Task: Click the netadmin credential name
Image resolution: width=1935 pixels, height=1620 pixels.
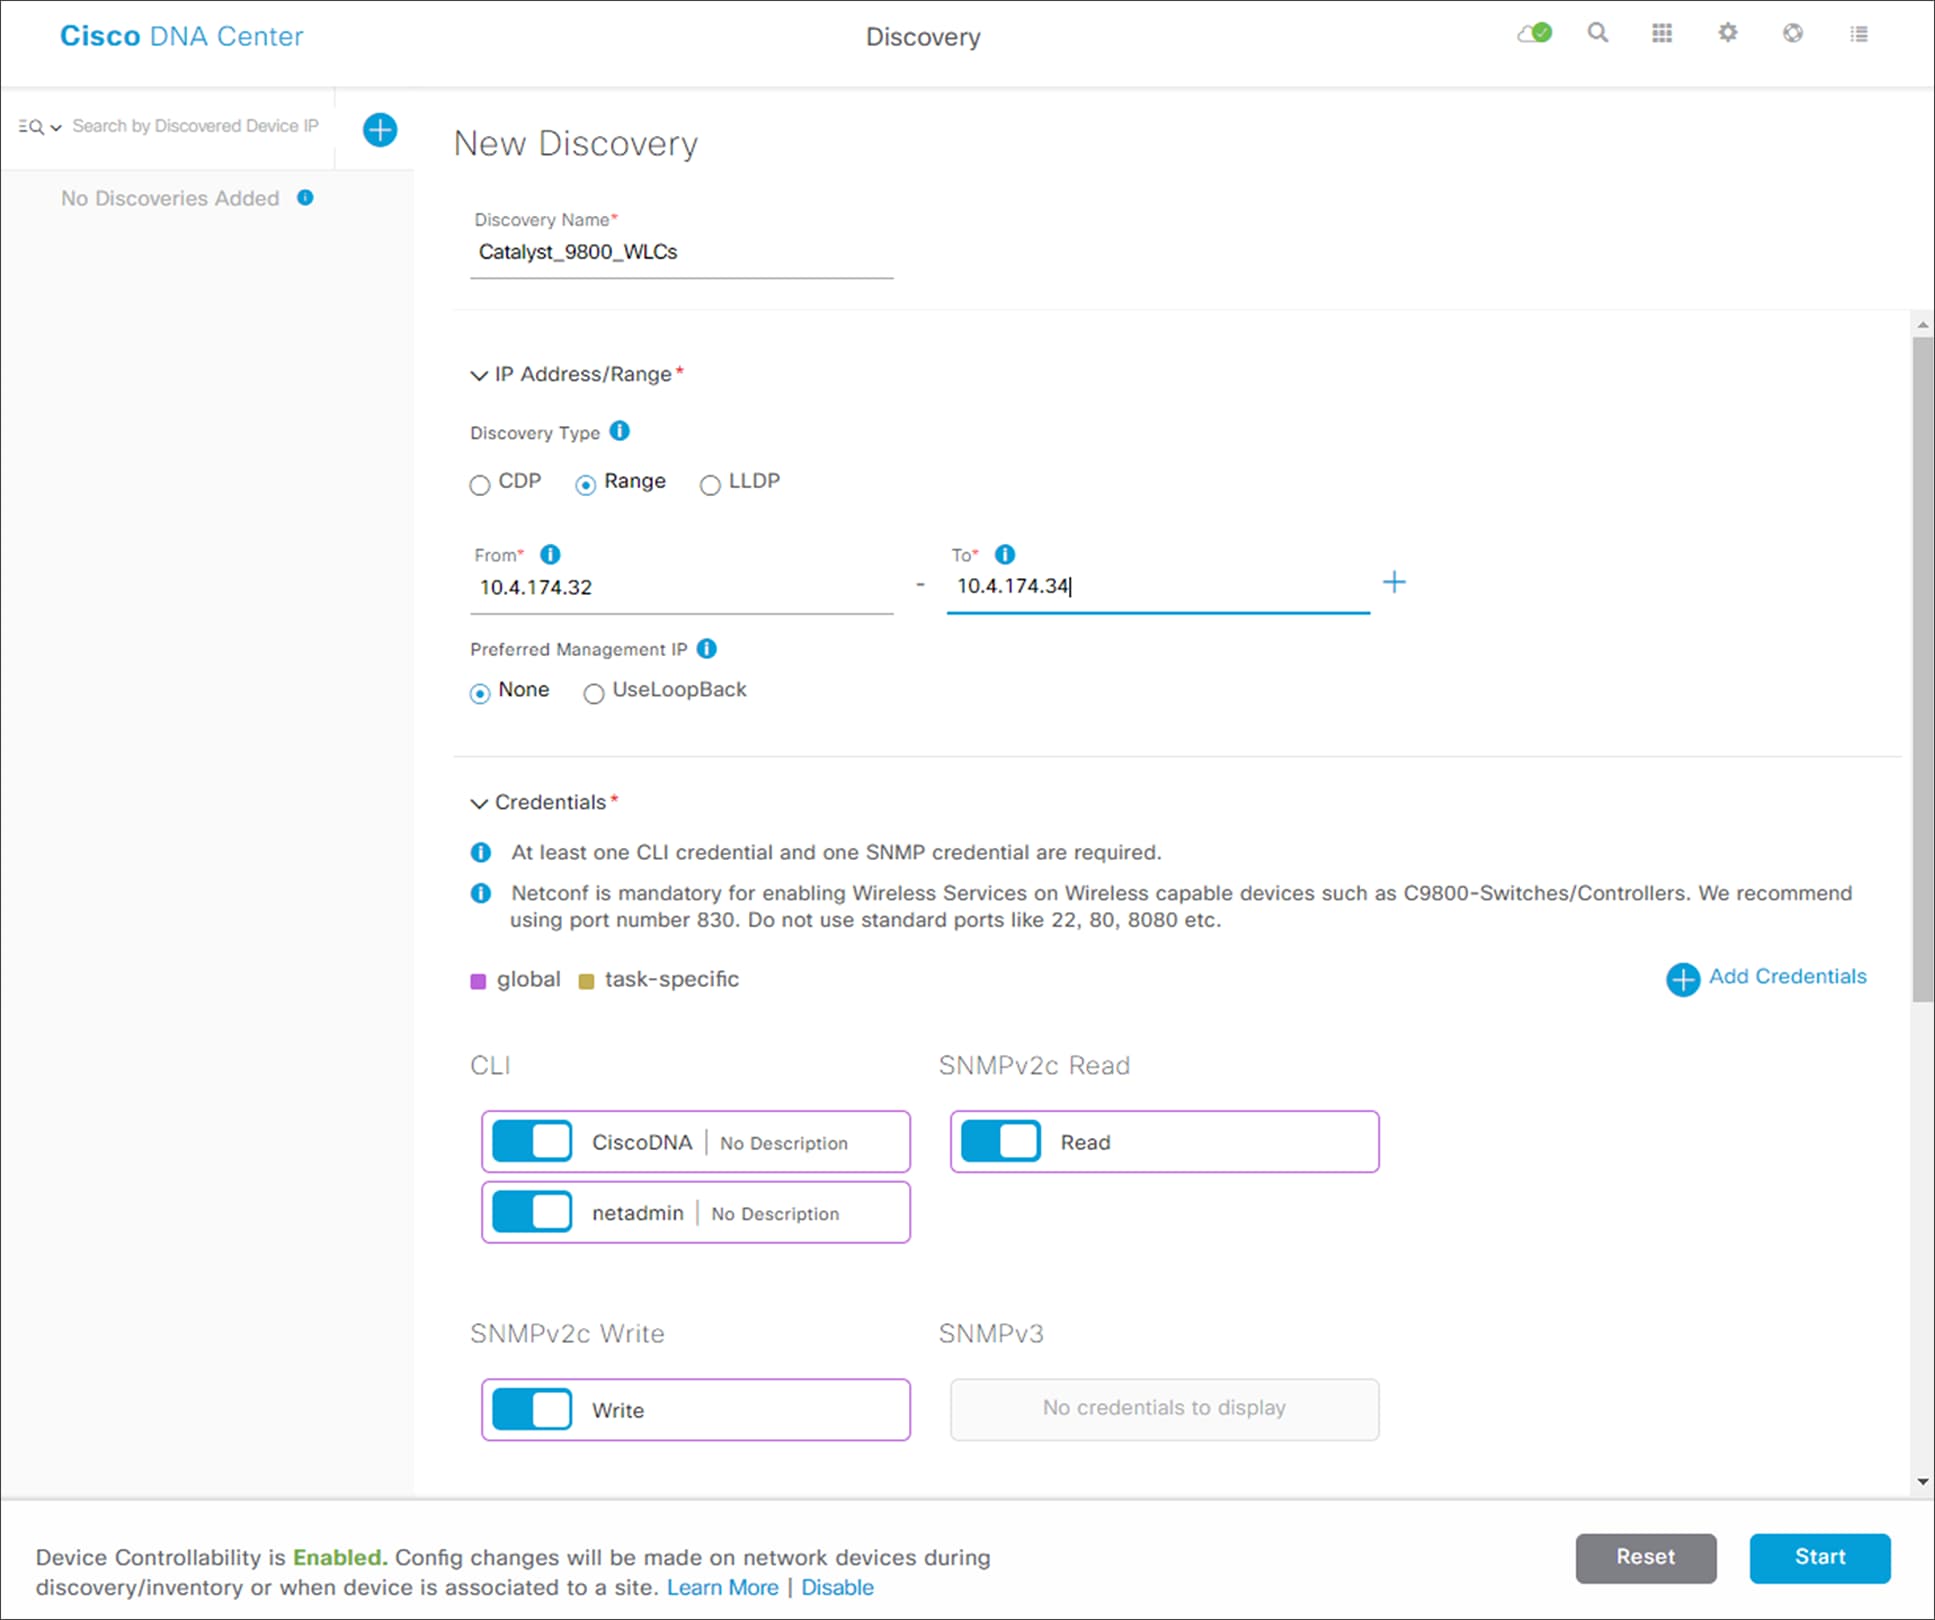Action: click(x=637, y=1213)
